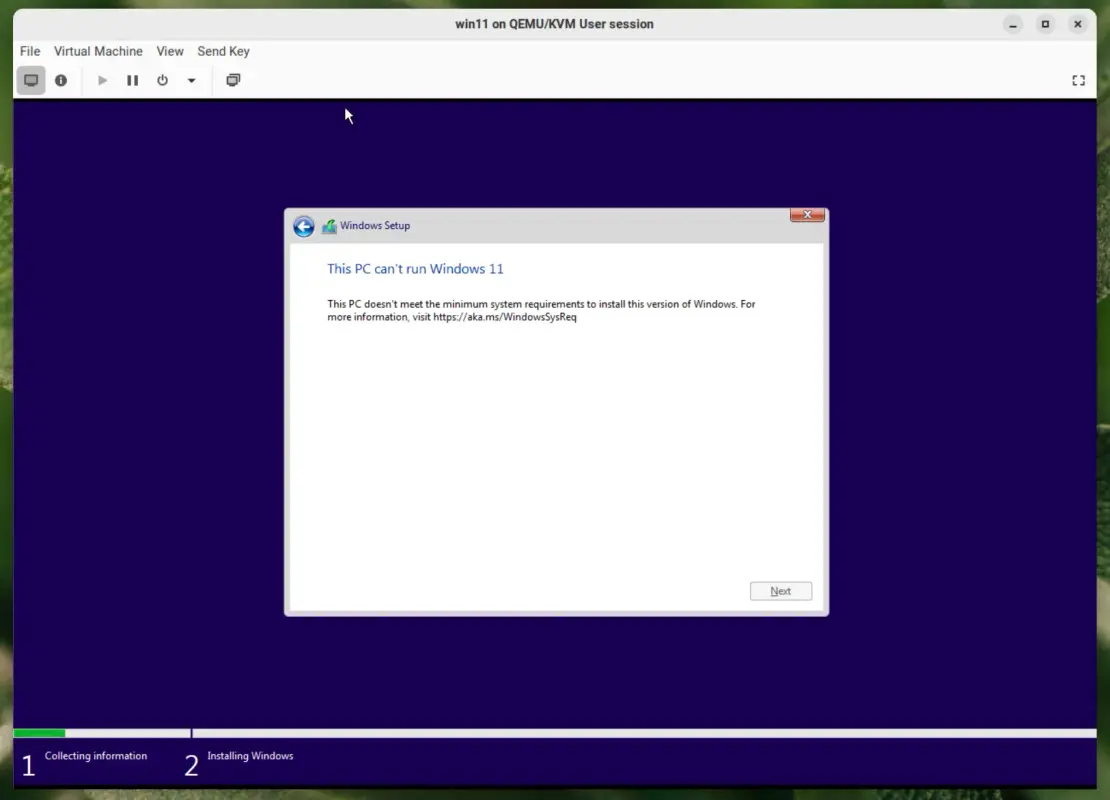Click the 'This PC can't run Windows 11' heading

416,269
